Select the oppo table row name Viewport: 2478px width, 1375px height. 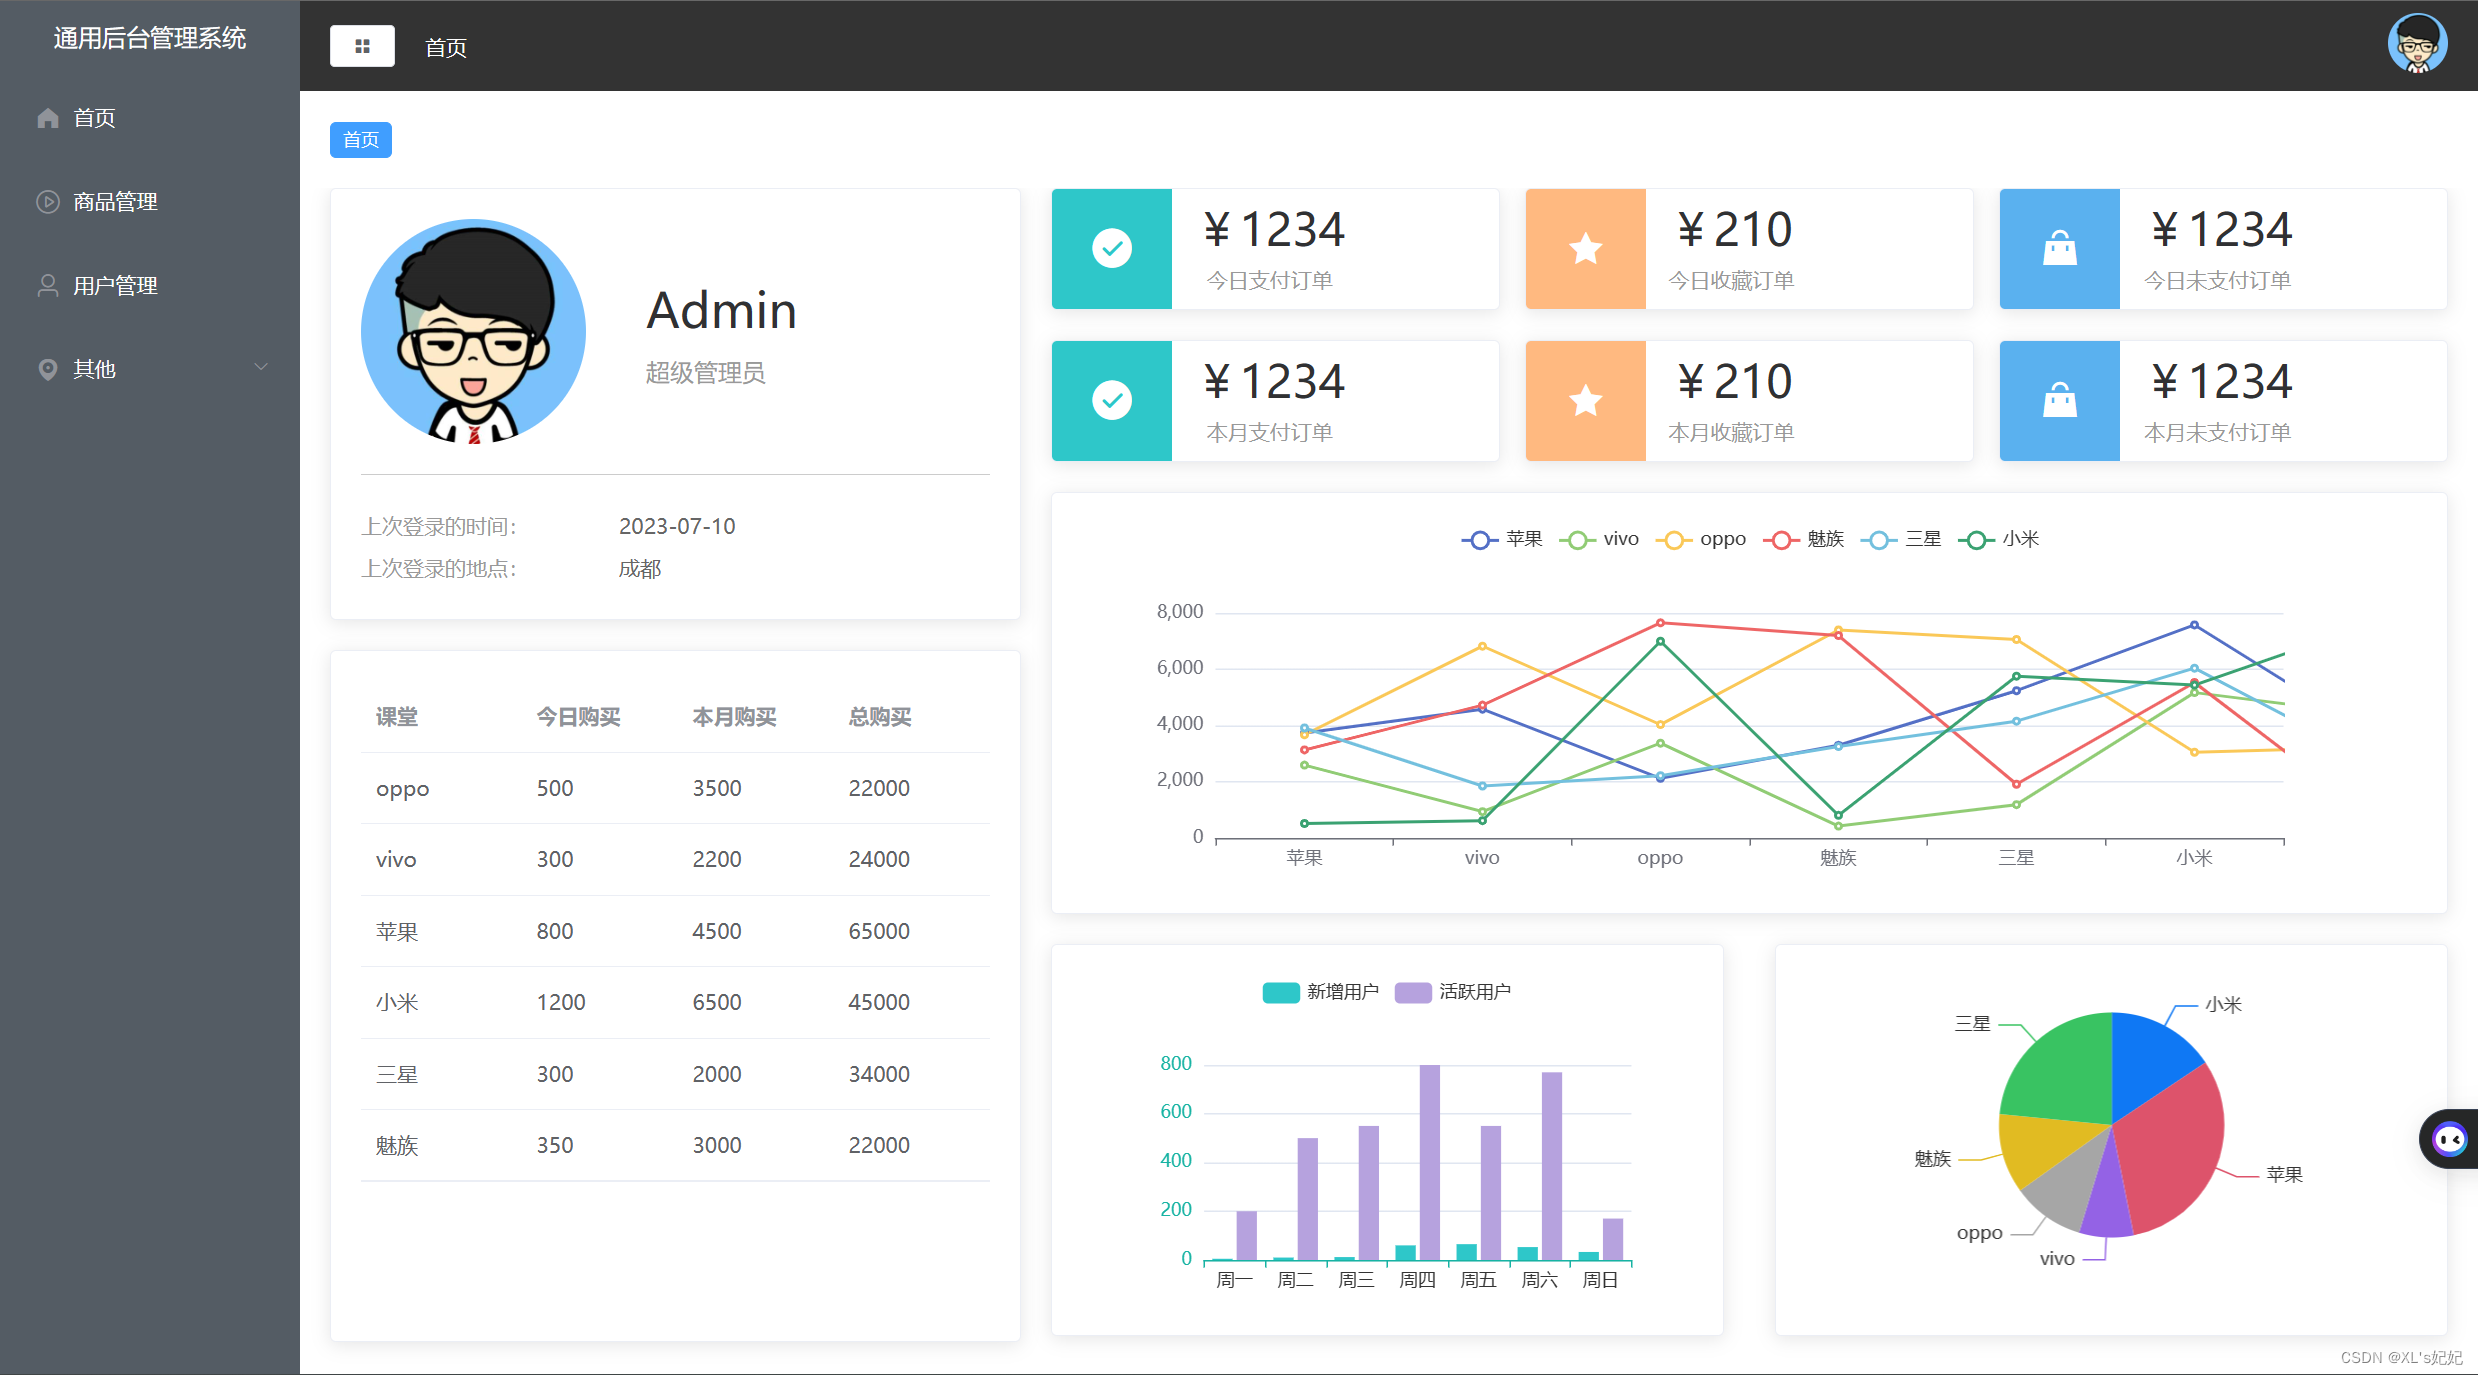tap(402, 789)
